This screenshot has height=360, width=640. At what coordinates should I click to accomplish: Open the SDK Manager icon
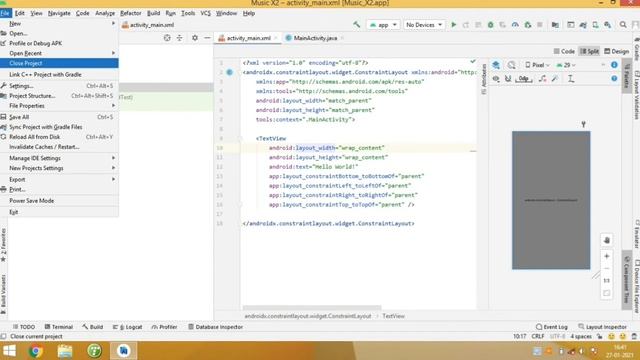[x=608, y=25]
